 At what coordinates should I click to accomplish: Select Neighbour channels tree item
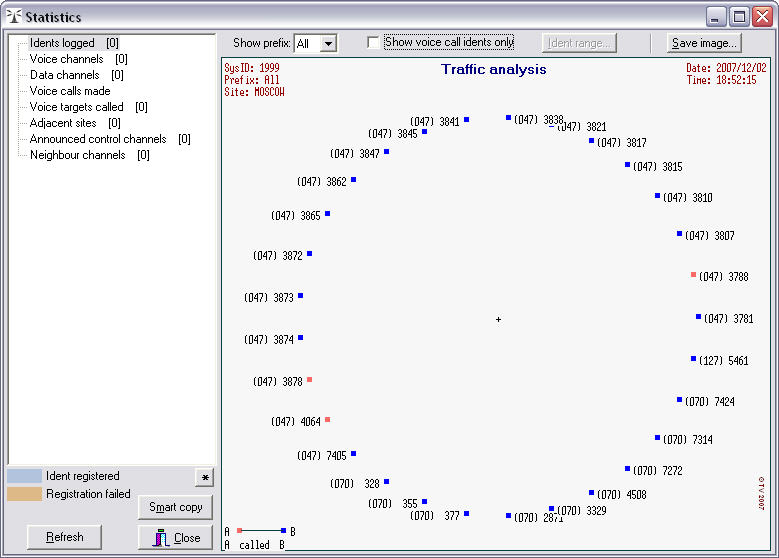tap(89, 155)
